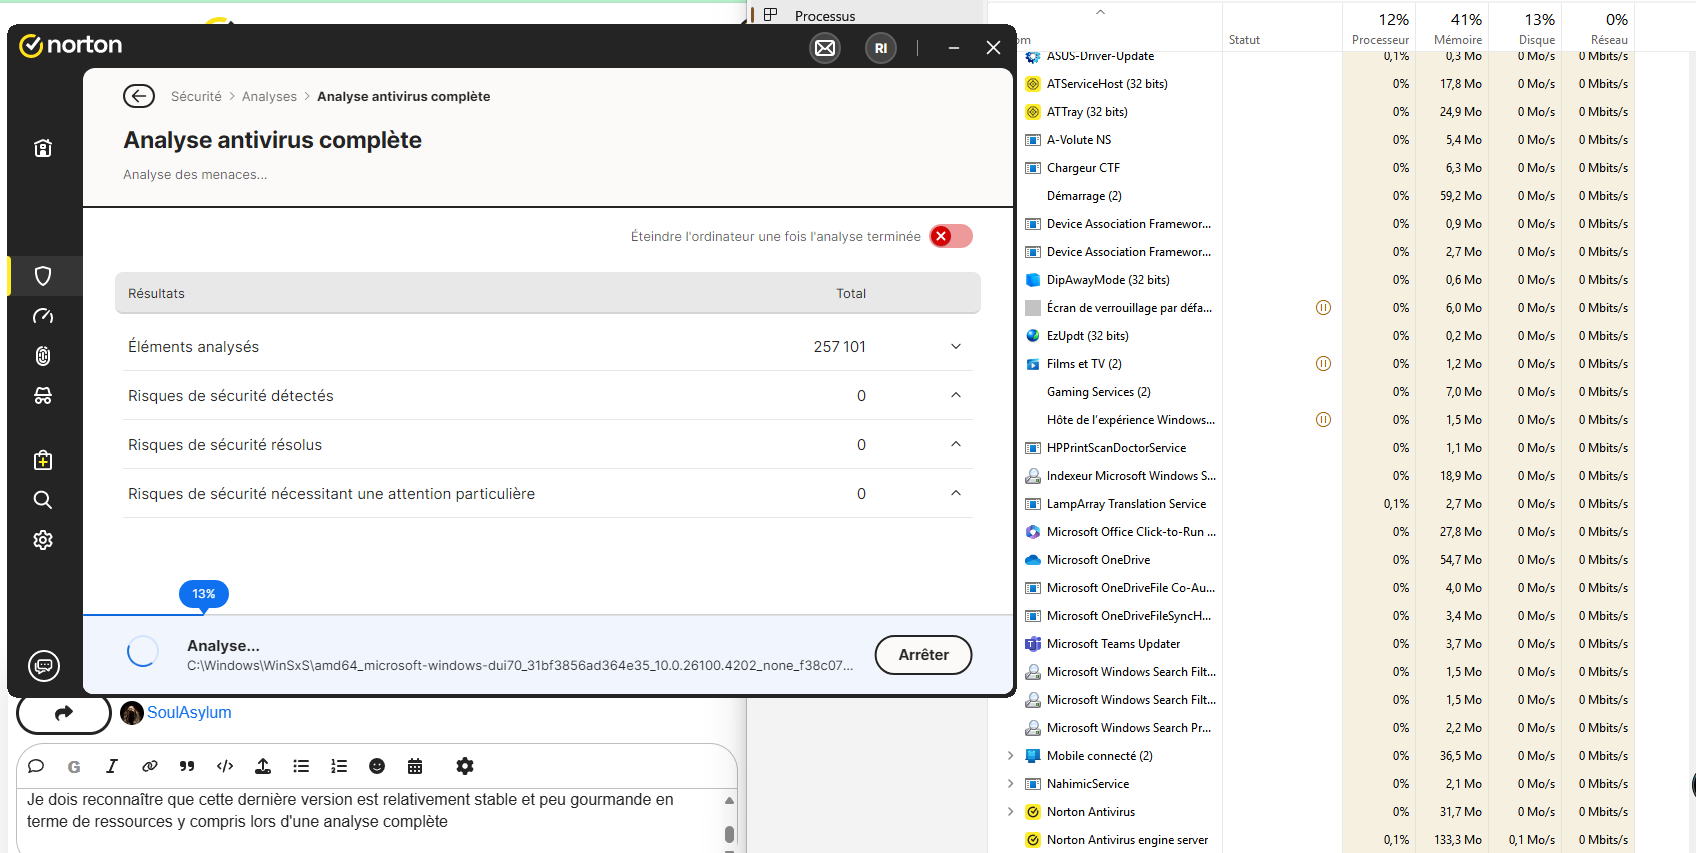The image size is (1696, 853).
Task: Expand the Mobile connecté process group
Action: pos(1010,756)
